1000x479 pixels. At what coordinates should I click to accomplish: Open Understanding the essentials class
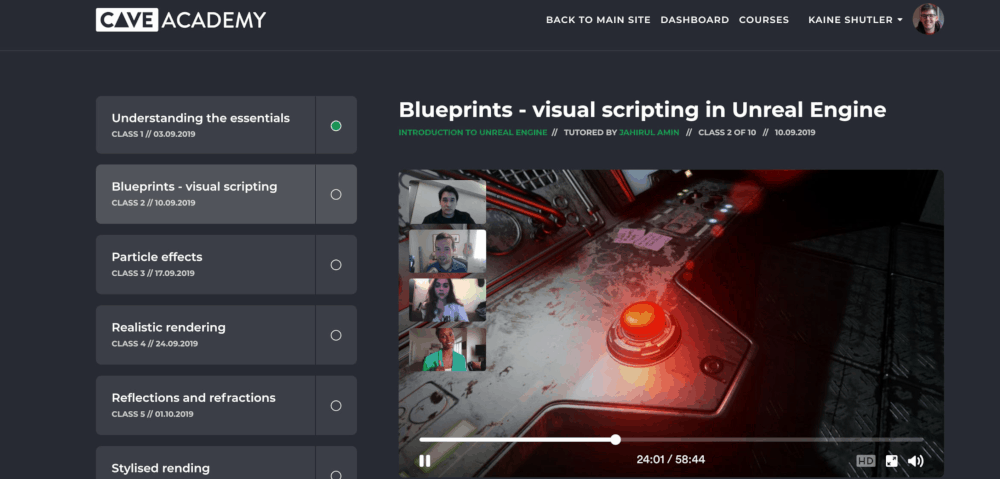pyautogui.click(x=205, y=125)
